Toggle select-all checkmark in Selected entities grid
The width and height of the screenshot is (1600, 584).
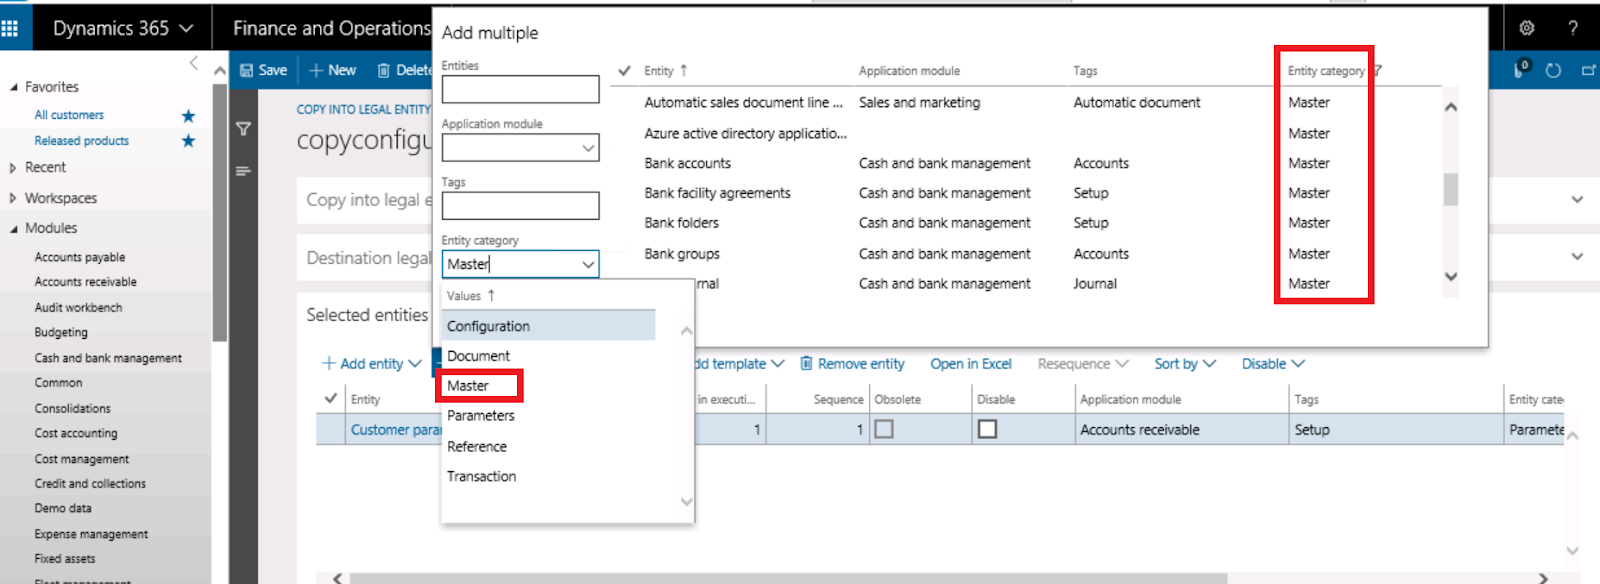coord(331,398)
